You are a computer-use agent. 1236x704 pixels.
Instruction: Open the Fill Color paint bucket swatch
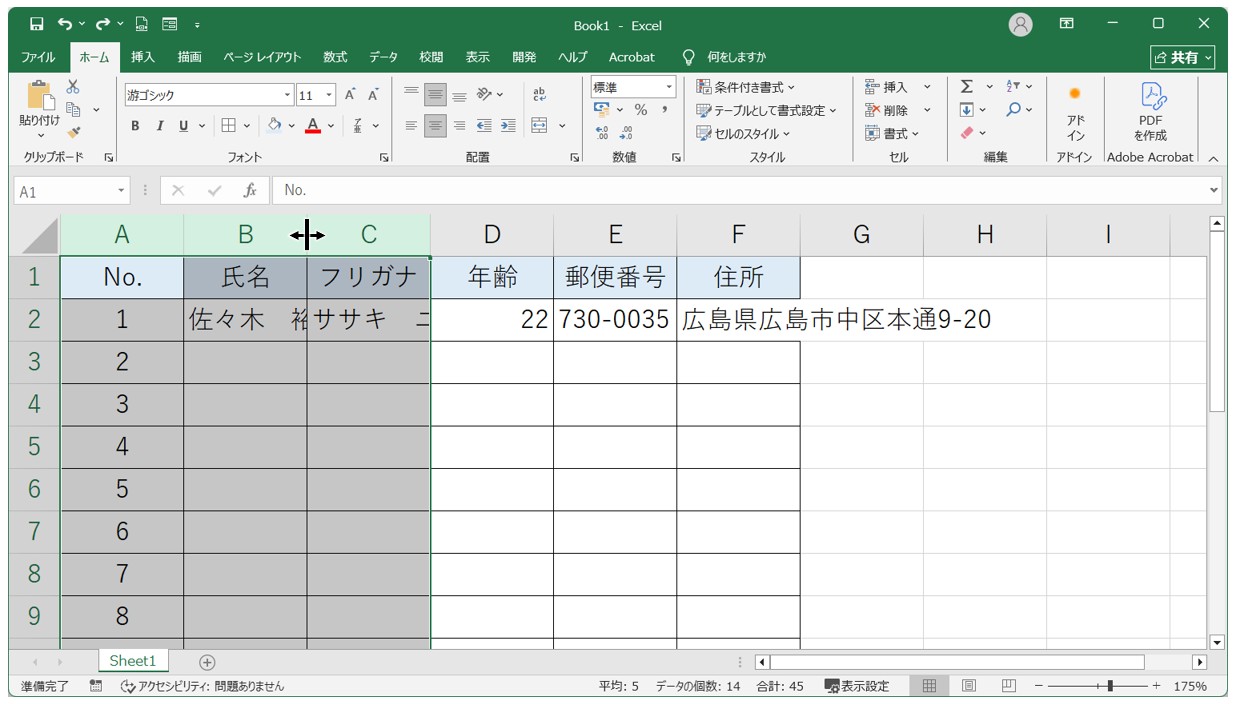(274, 125)
